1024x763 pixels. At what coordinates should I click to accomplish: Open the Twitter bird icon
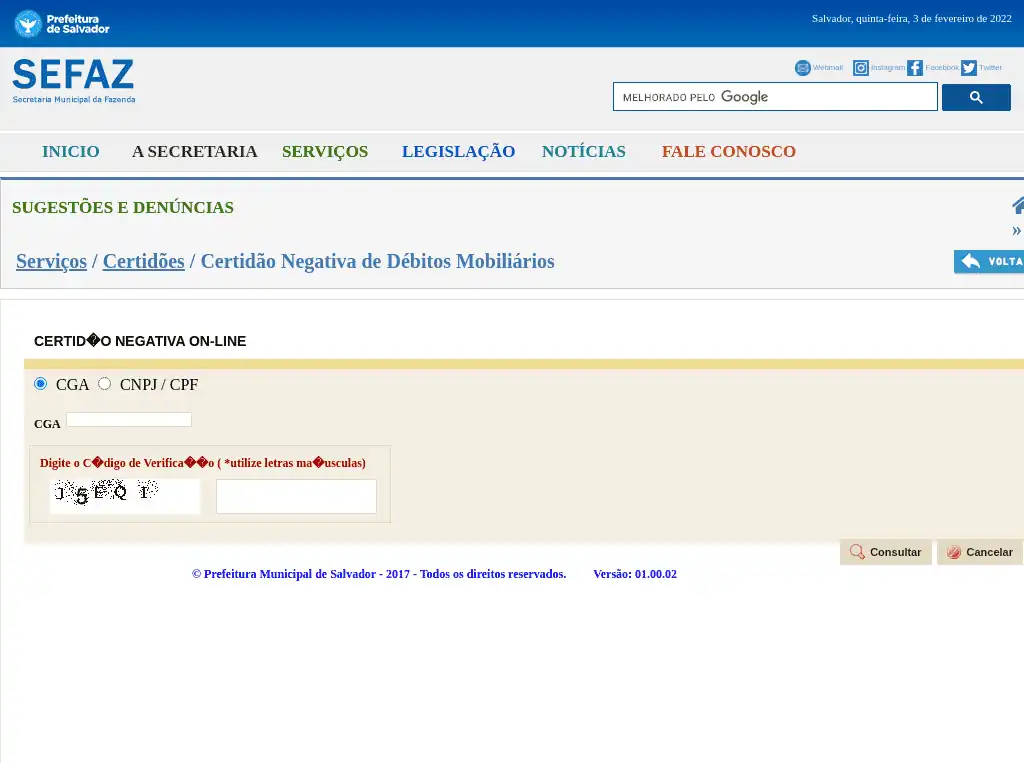(969, 68)
